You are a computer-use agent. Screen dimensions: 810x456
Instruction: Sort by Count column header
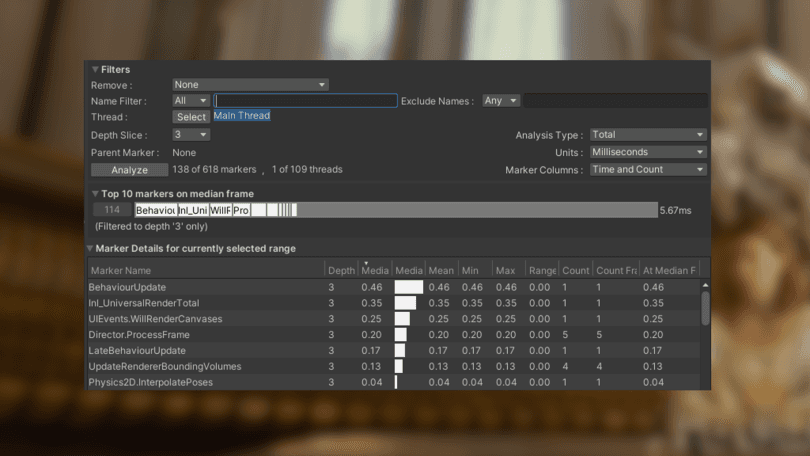575,271
